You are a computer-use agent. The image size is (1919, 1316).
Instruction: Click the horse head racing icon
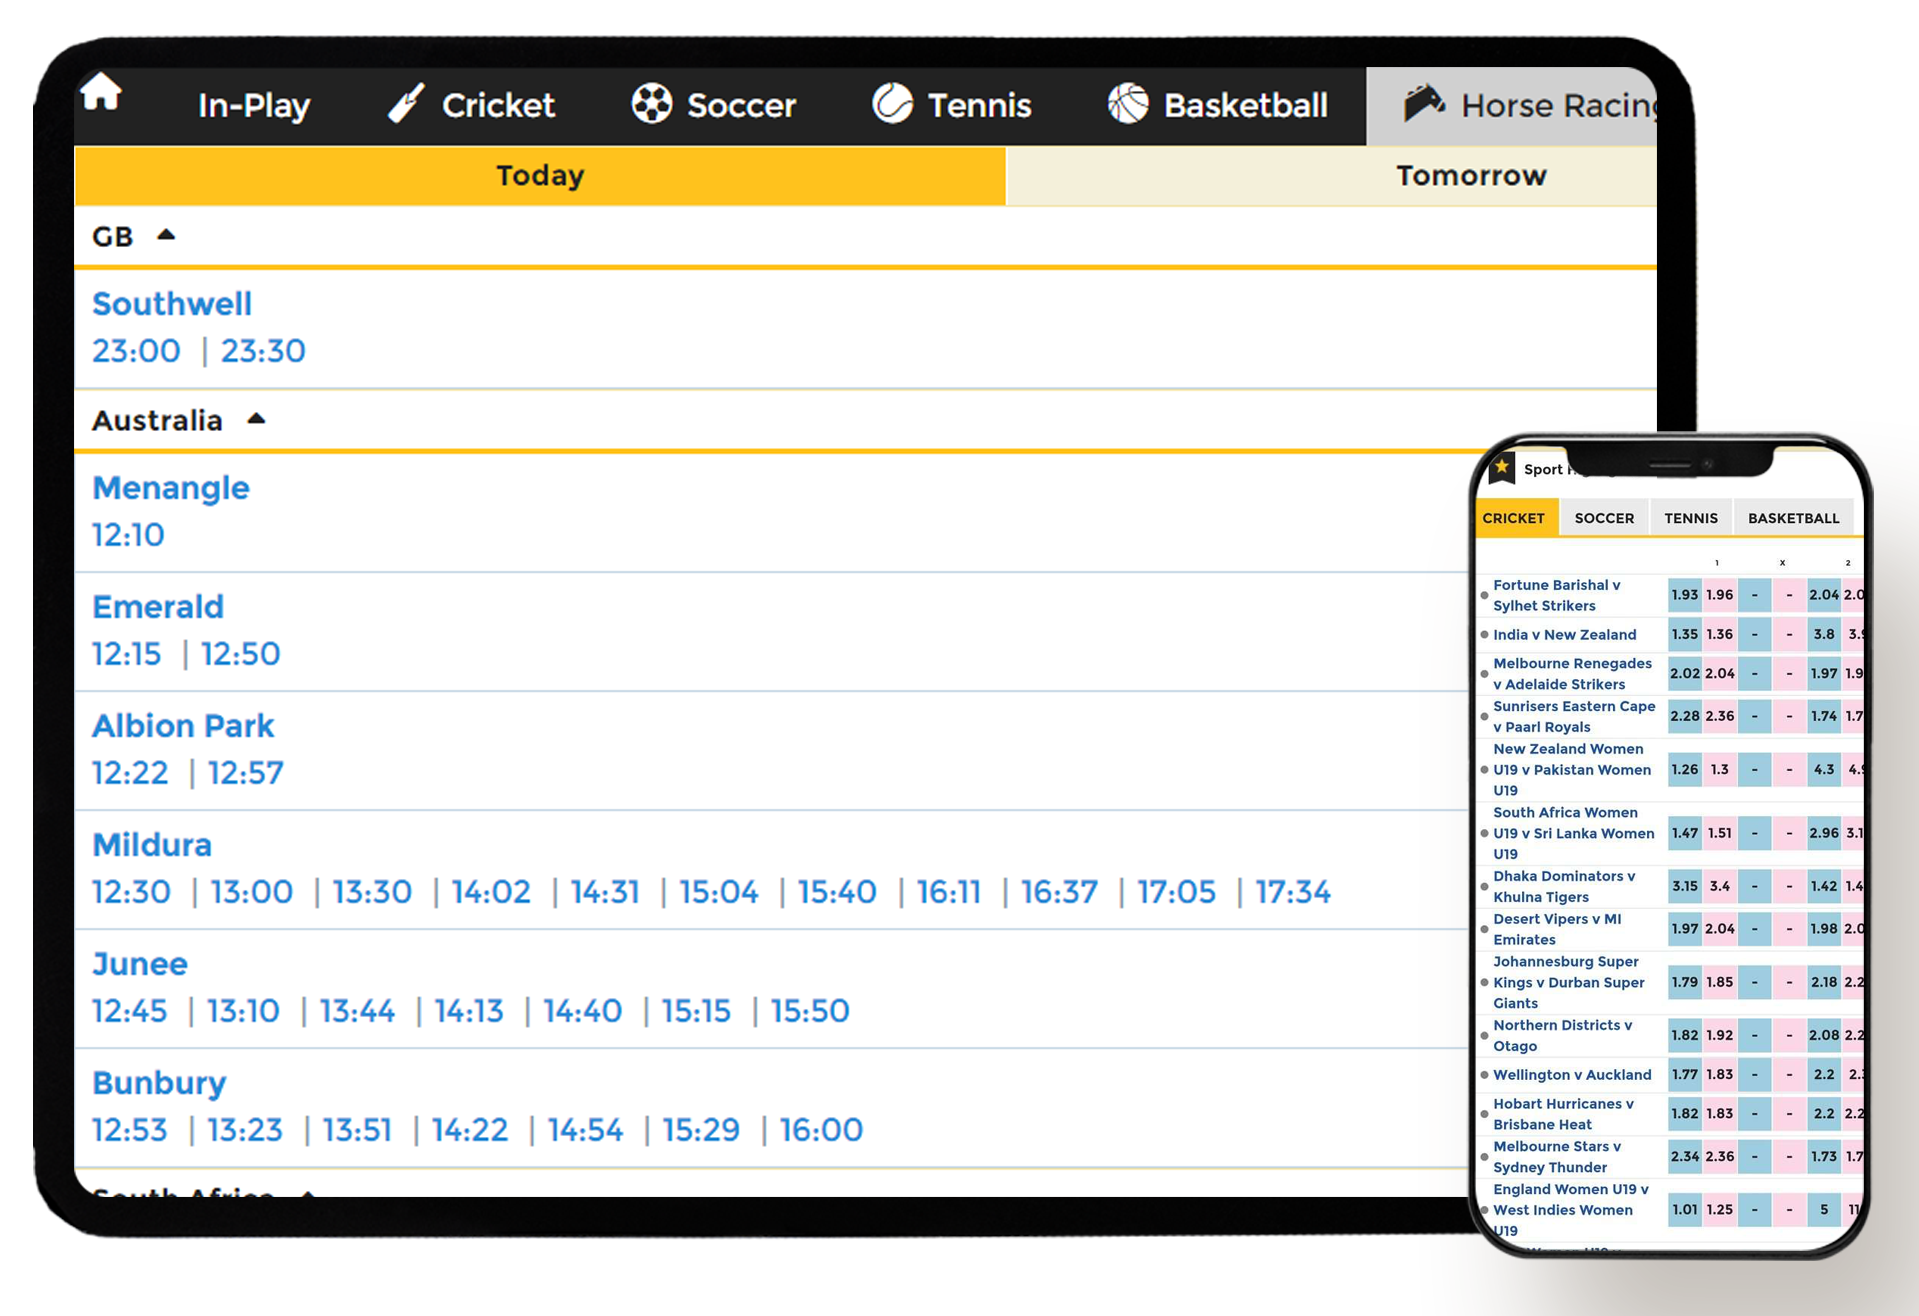[x=1424, y=103]
